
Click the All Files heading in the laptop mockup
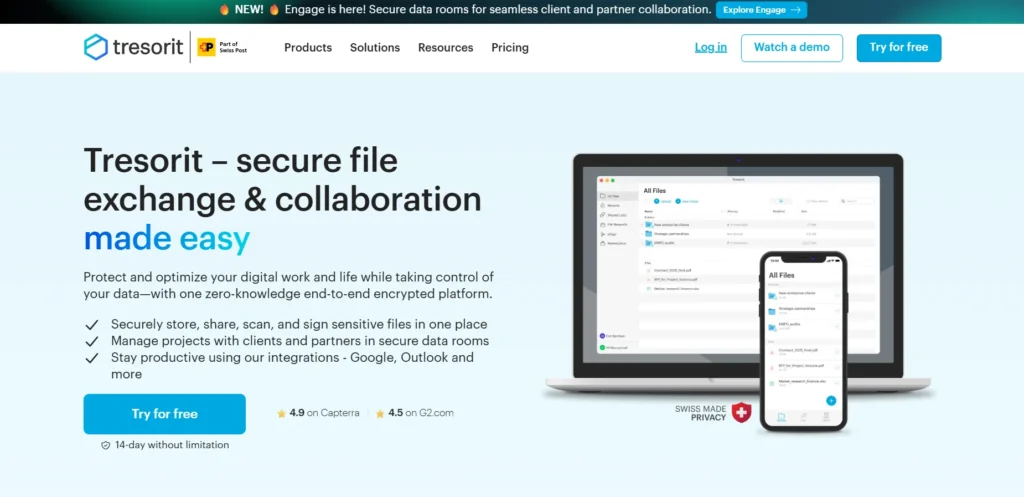pyautogui.click(x=655, y=191)
